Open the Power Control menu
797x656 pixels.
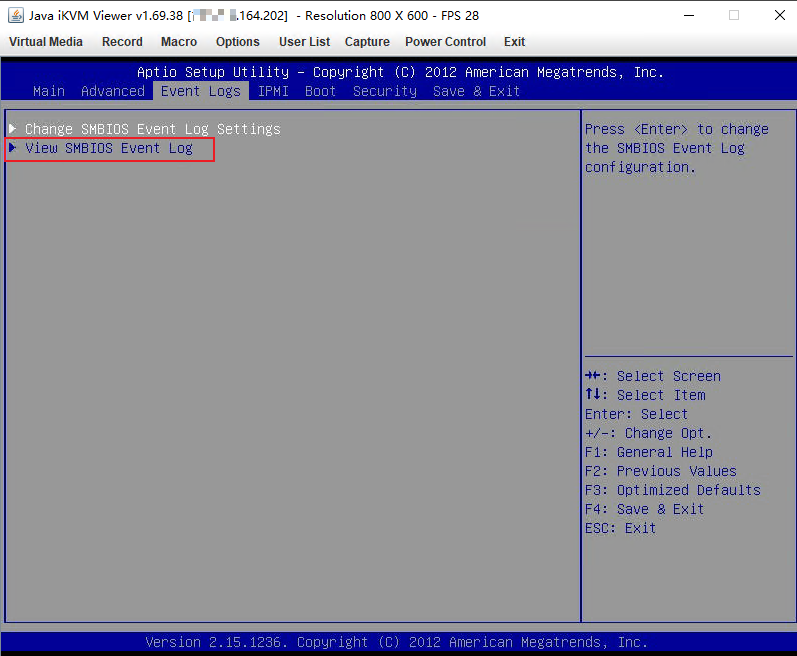[445, 42]
